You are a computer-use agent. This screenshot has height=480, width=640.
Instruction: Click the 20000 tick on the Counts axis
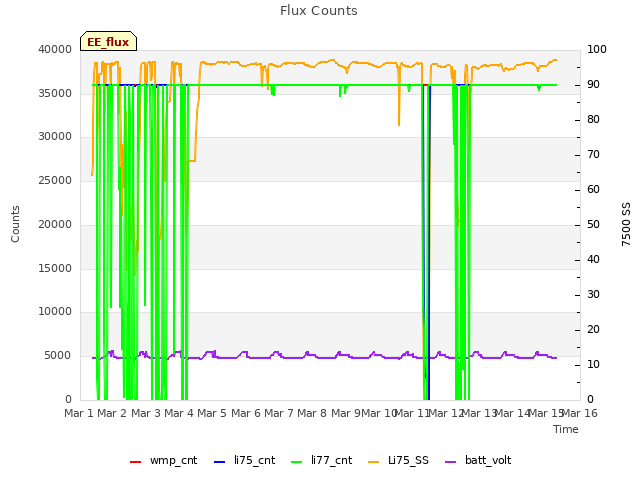(55, 224)
